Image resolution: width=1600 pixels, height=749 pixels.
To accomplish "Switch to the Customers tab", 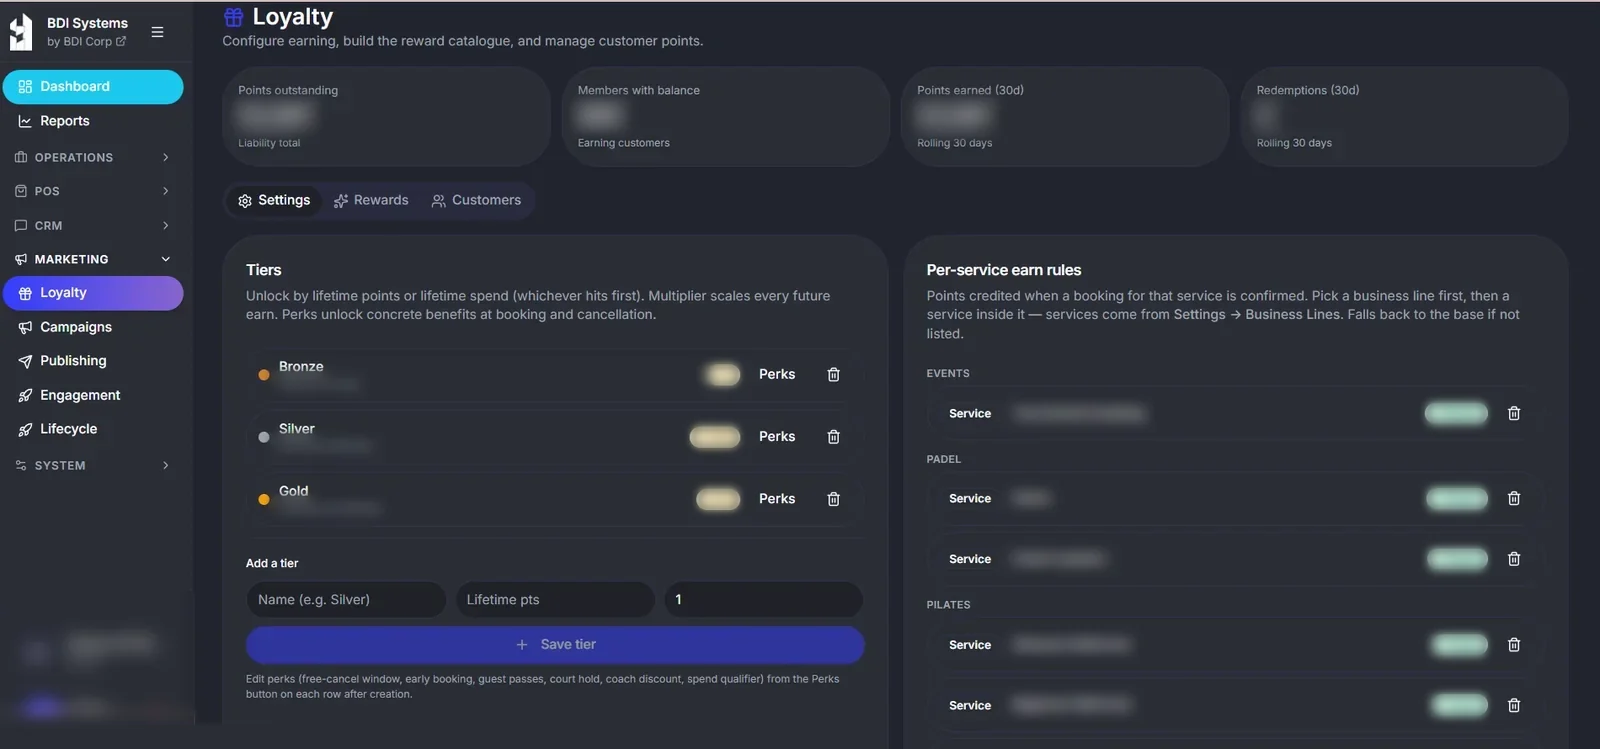I will point(477,201).
